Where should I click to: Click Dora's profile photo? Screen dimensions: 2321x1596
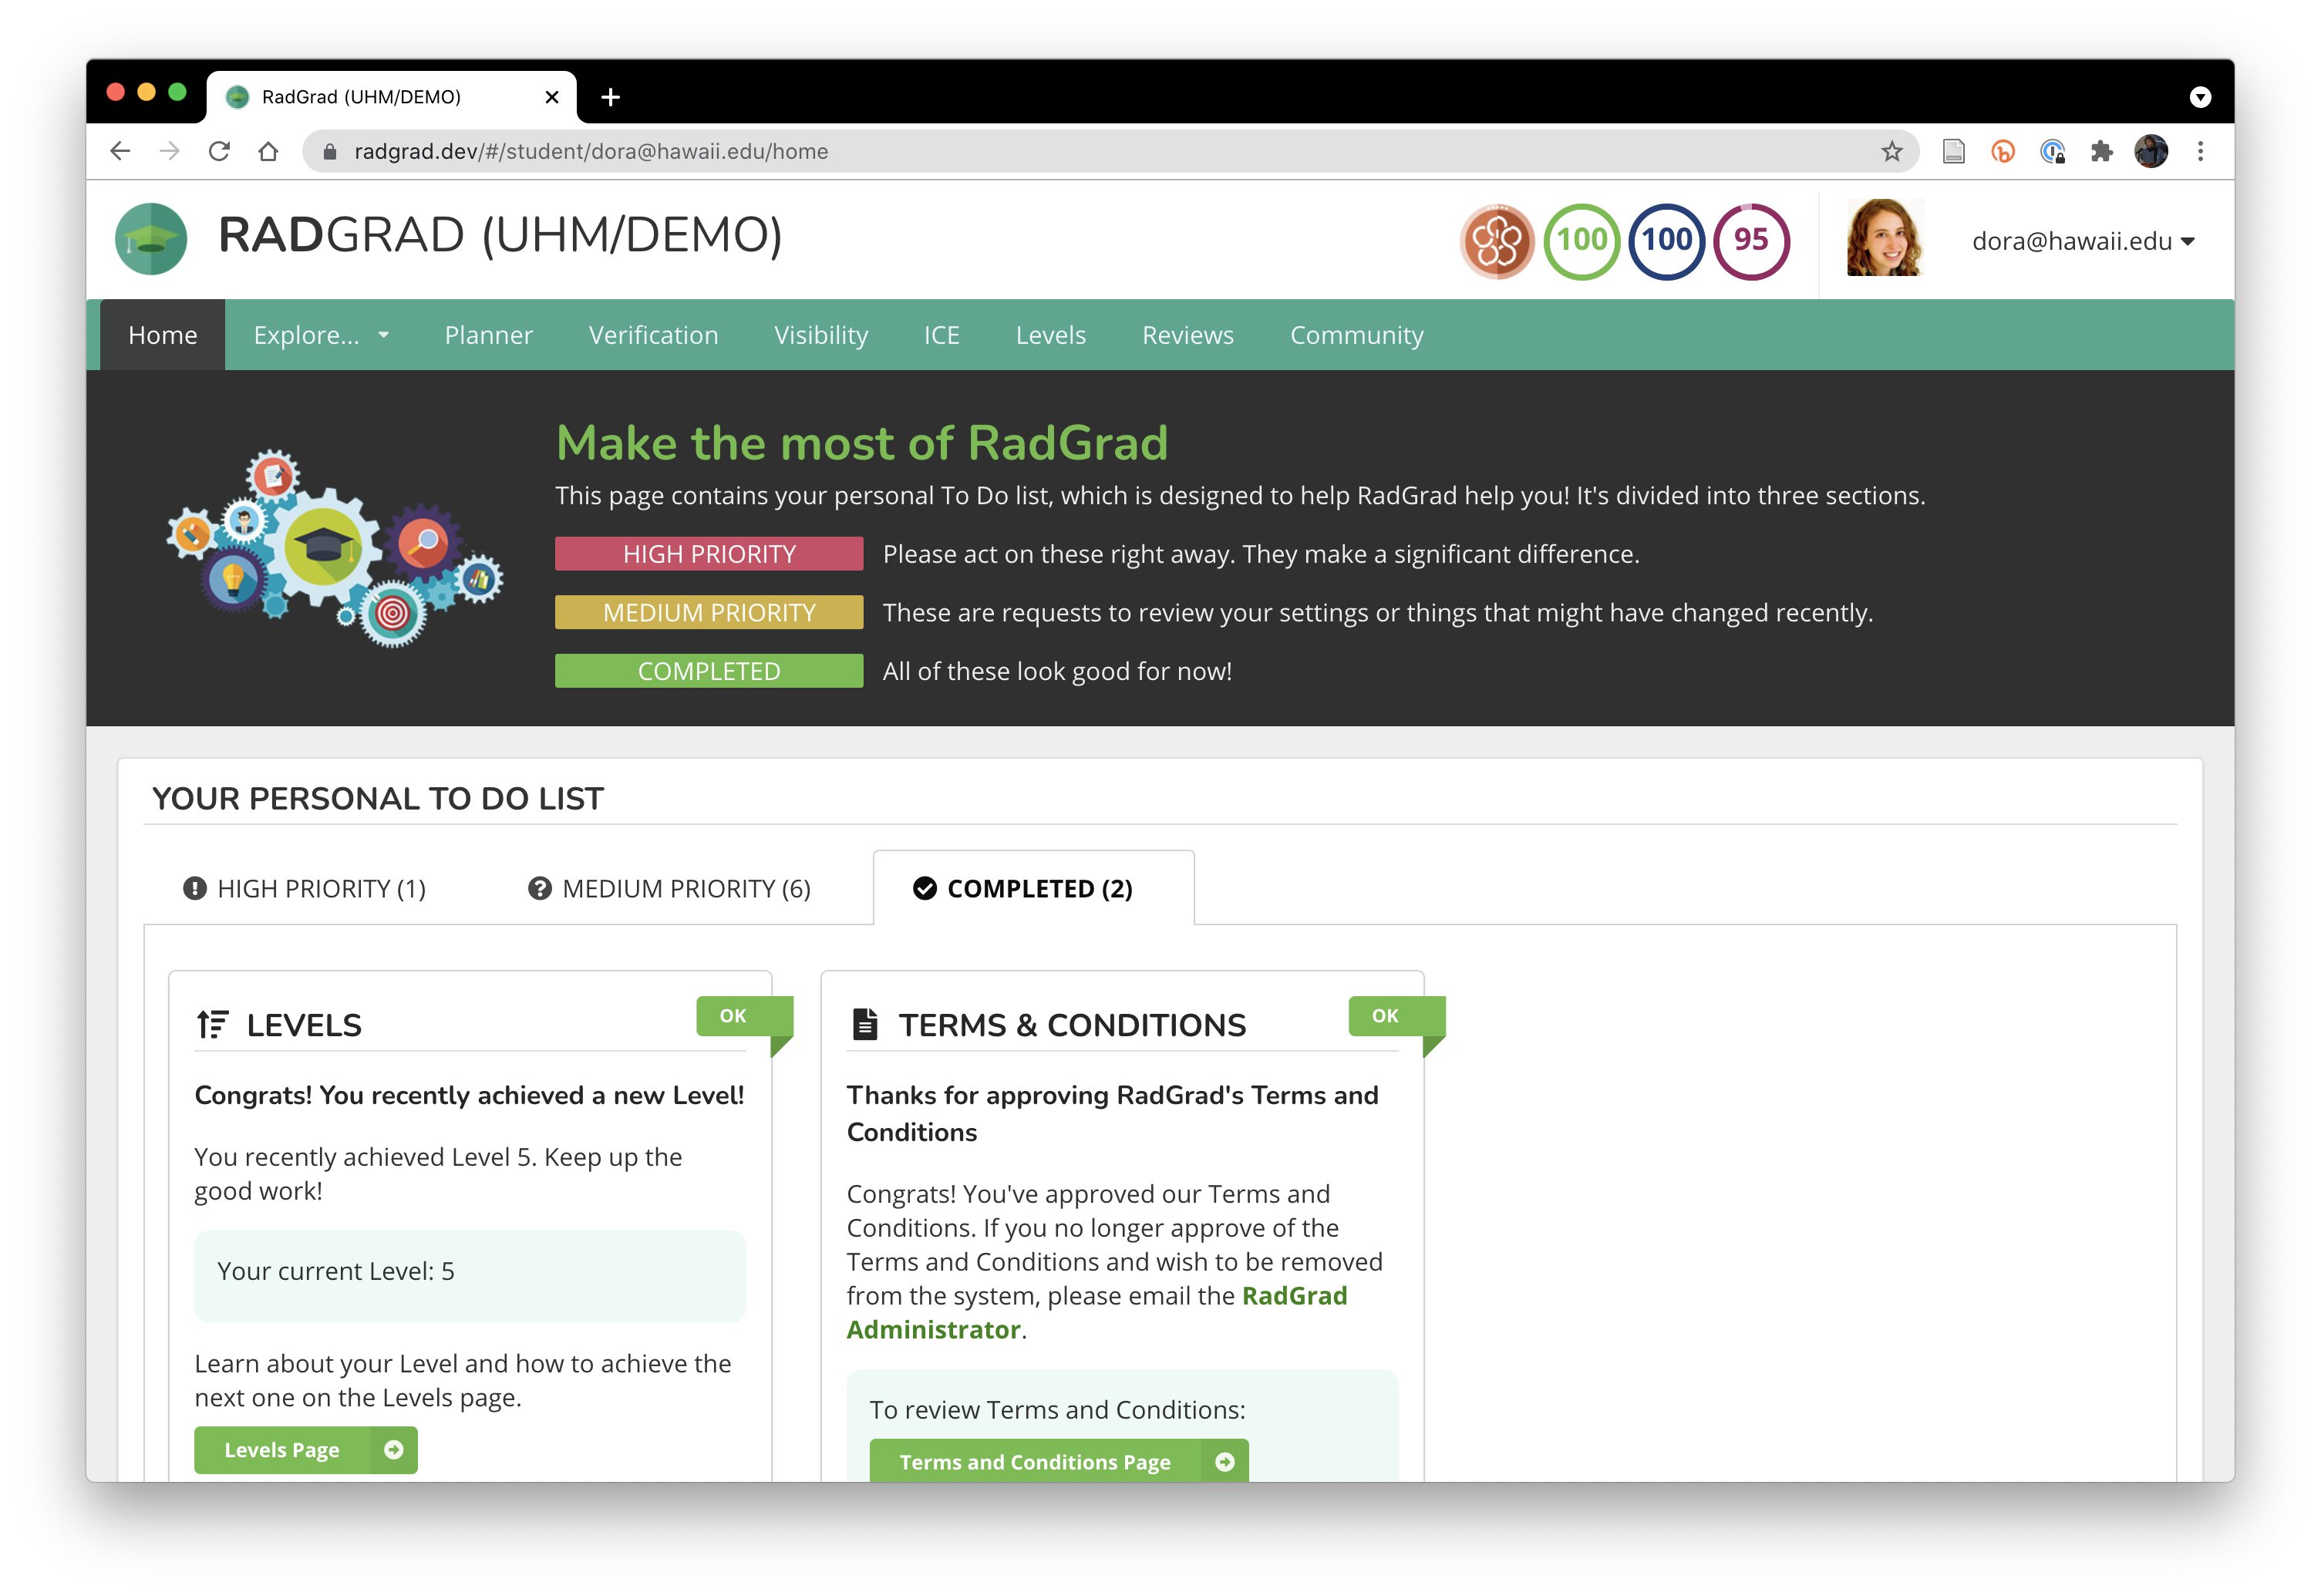click(x=1885, y=238)
